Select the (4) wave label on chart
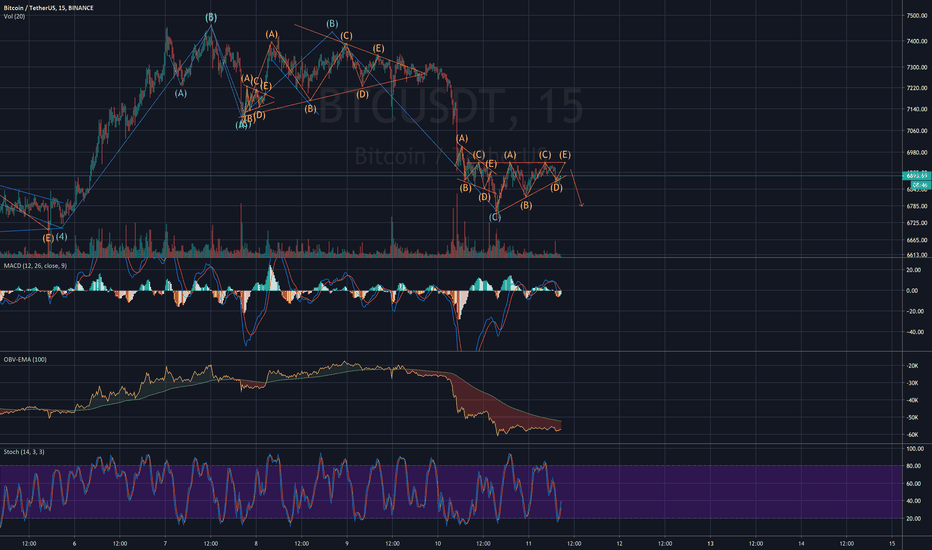 click(x=61, y=237)
